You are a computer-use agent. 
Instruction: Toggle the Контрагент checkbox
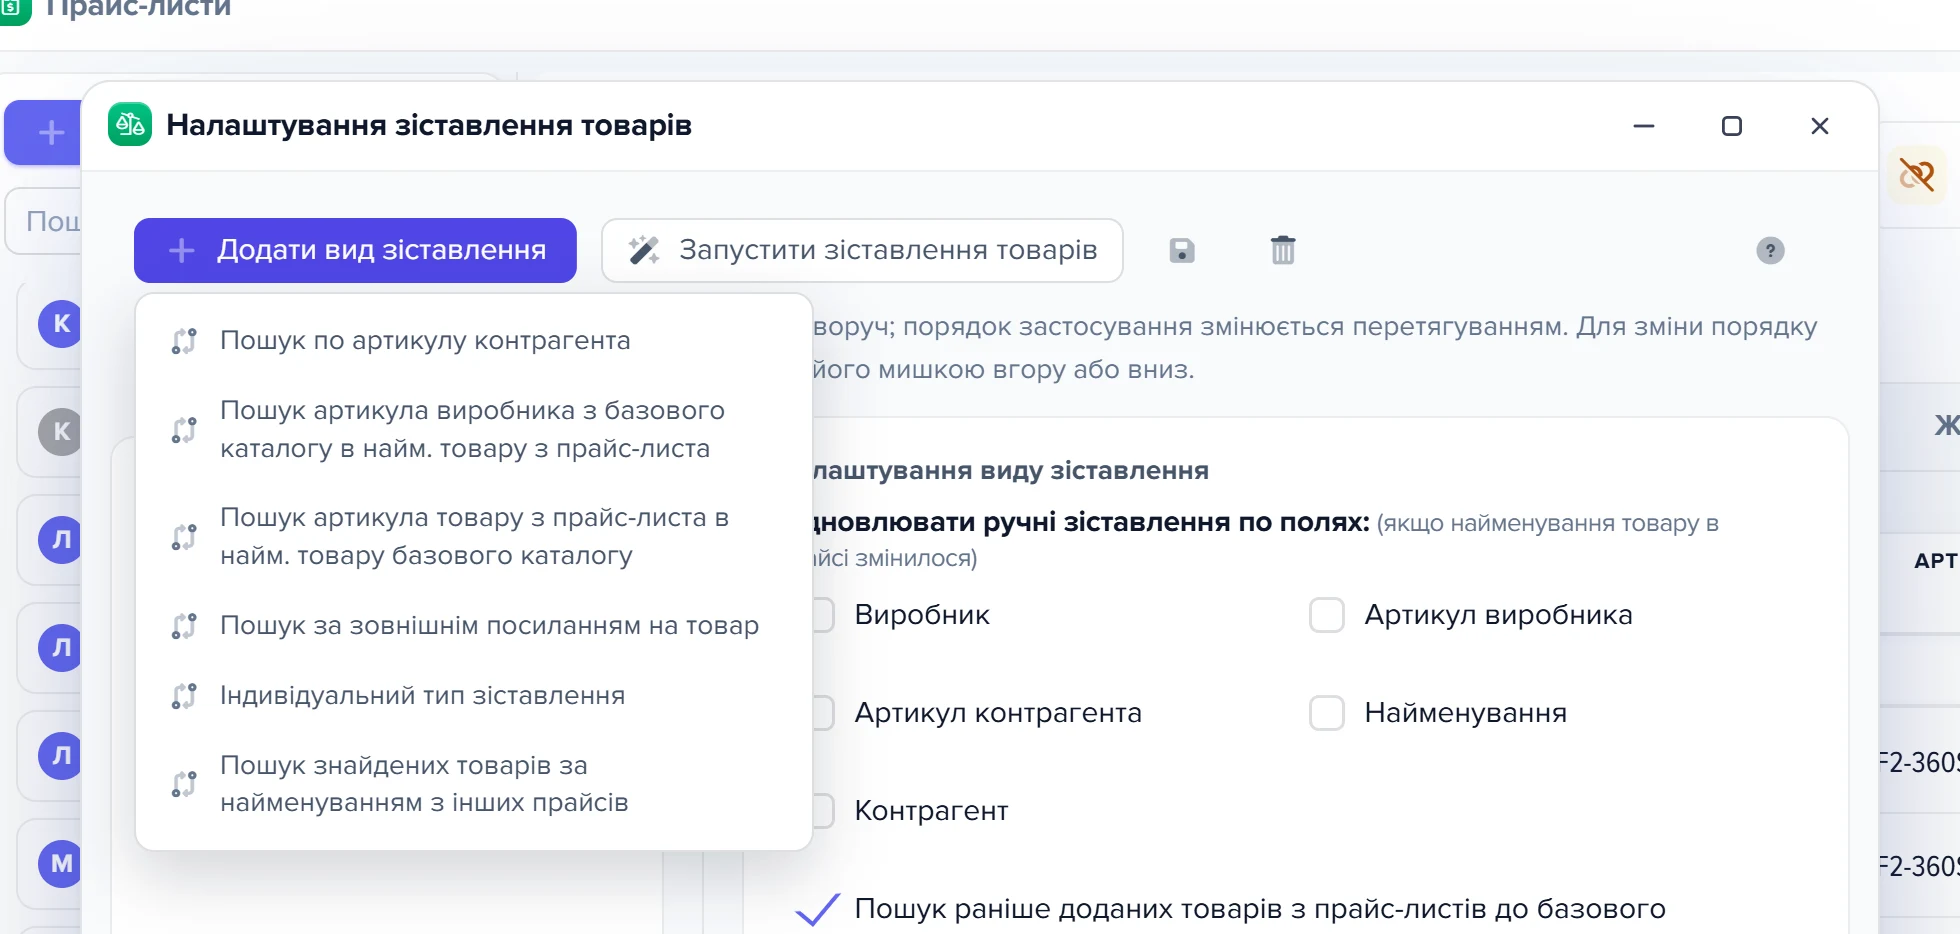[822, 811]
